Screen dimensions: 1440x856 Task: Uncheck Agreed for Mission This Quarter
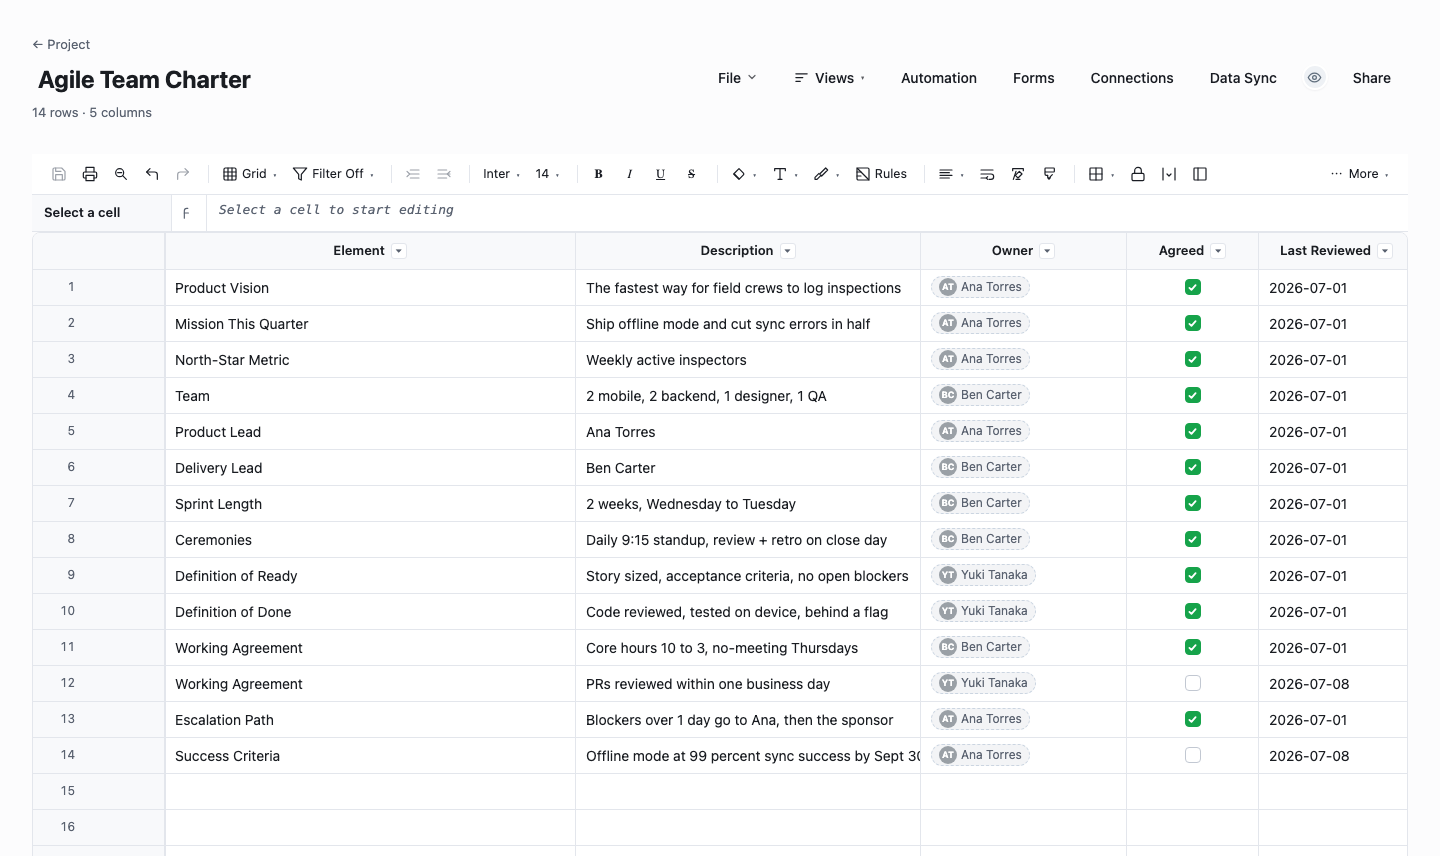1193,323
